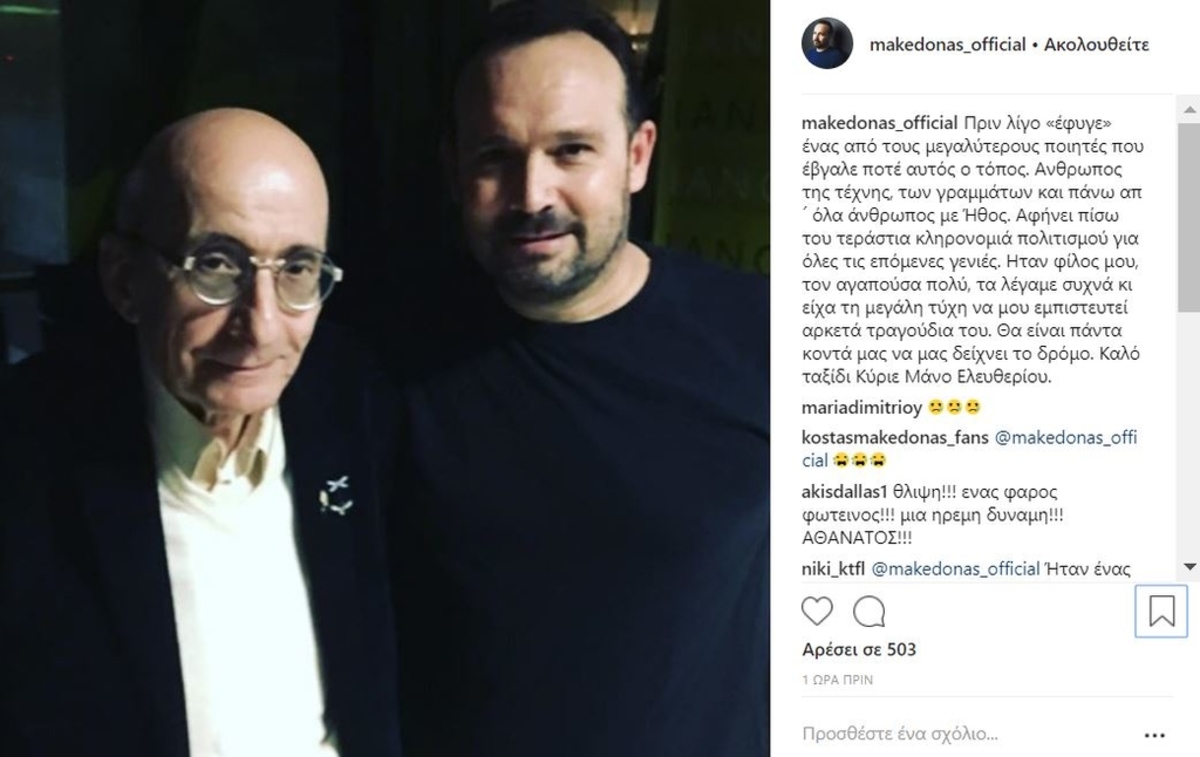The height and width of the screenshot is (757, 1200).
Task: Click the @makedonas_official mention in niki_ktfl's comment
Action: coord(956,569)
